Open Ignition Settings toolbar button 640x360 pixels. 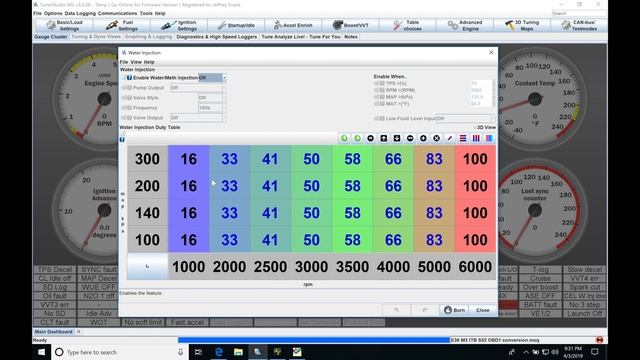(x=179, y=25)
